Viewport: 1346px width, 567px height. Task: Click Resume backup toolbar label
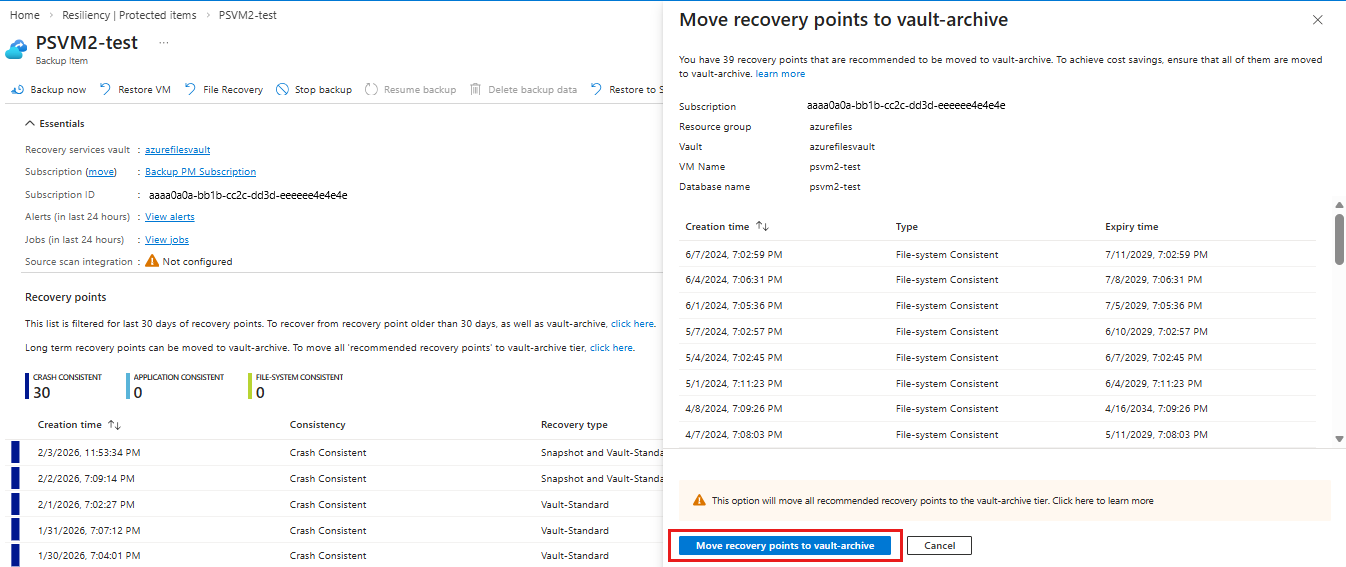pyautogui.click(x=420, y=90)
